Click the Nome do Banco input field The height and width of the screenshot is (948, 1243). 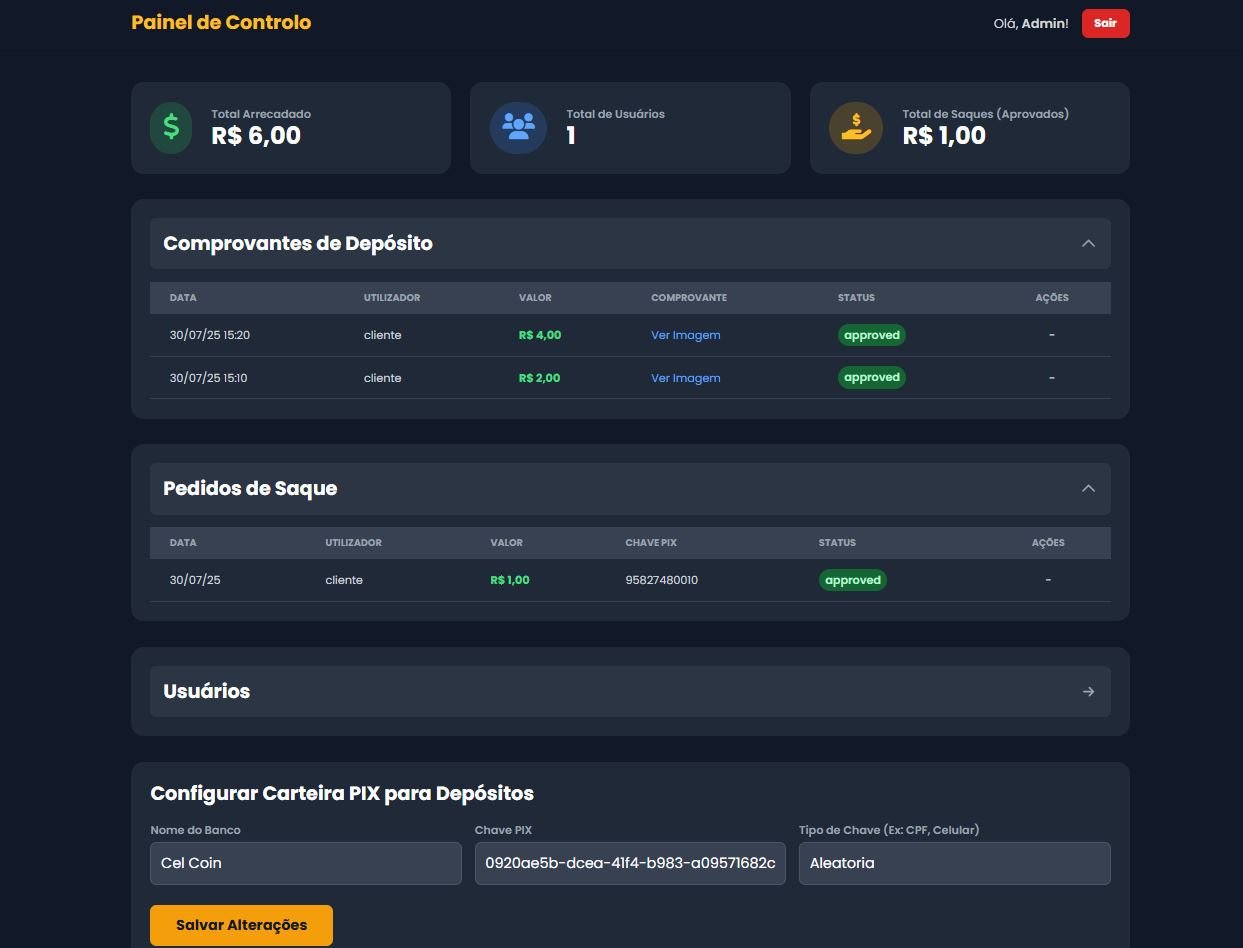pos(305,863)
